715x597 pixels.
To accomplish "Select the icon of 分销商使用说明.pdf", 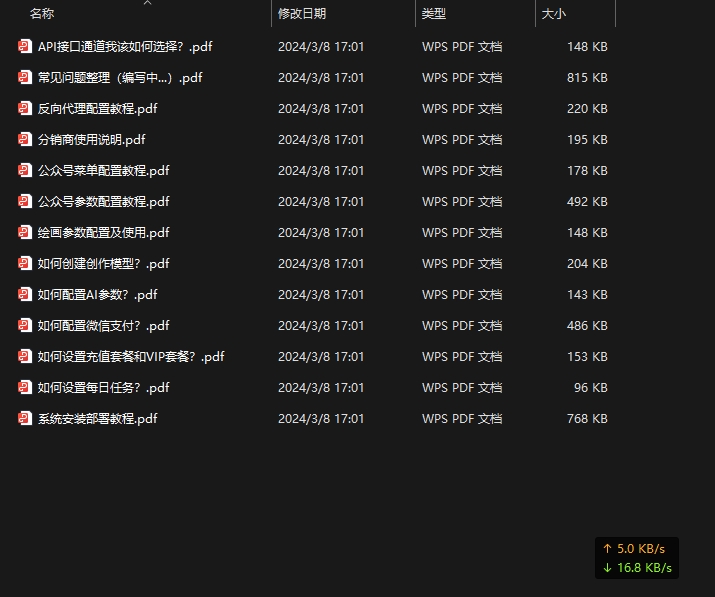I will (x=25, y=139).
